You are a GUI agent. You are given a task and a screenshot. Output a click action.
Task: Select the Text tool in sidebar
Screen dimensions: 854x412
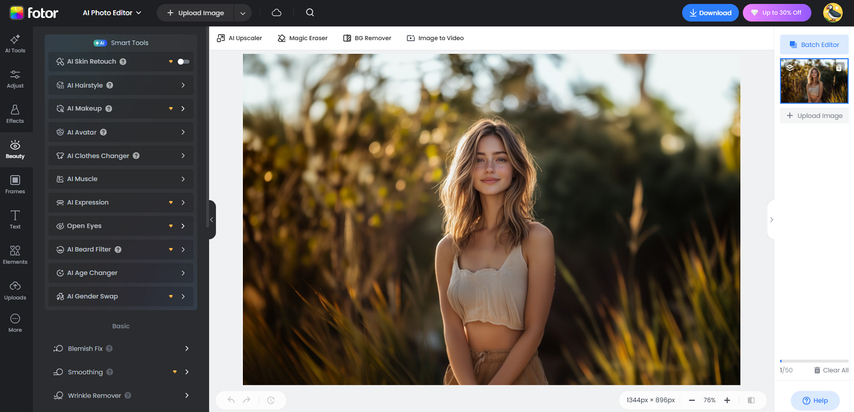[x=15, y=219]
